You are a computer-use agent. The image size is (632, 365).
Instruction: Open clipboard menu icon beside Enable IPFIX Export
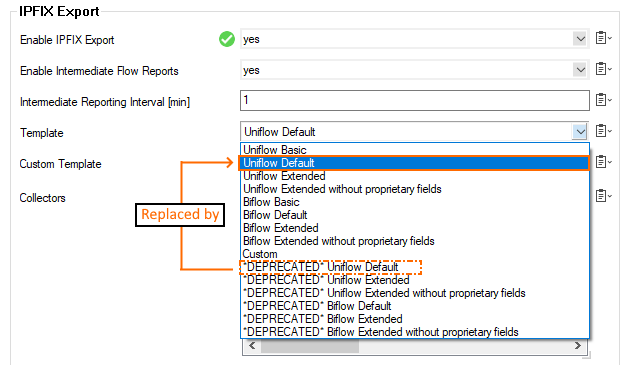click(x=603, y=38)
